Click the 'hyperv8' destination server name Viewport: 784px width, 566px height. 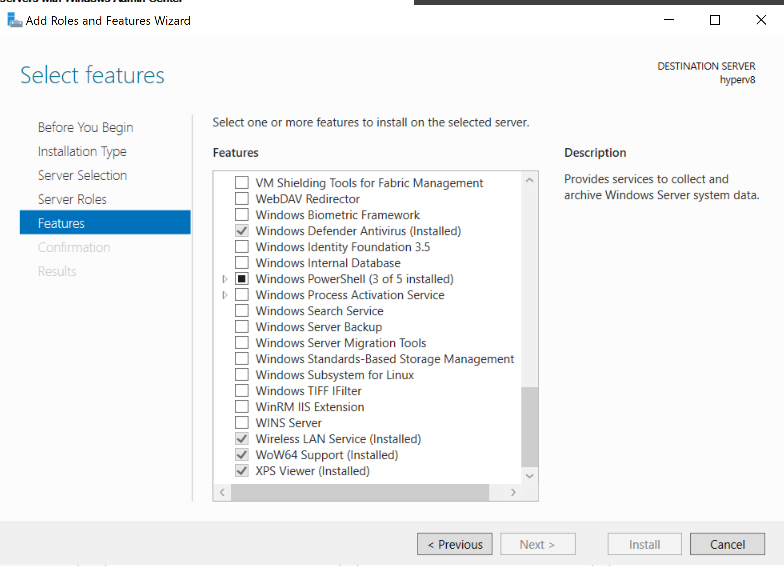[738, 80]
